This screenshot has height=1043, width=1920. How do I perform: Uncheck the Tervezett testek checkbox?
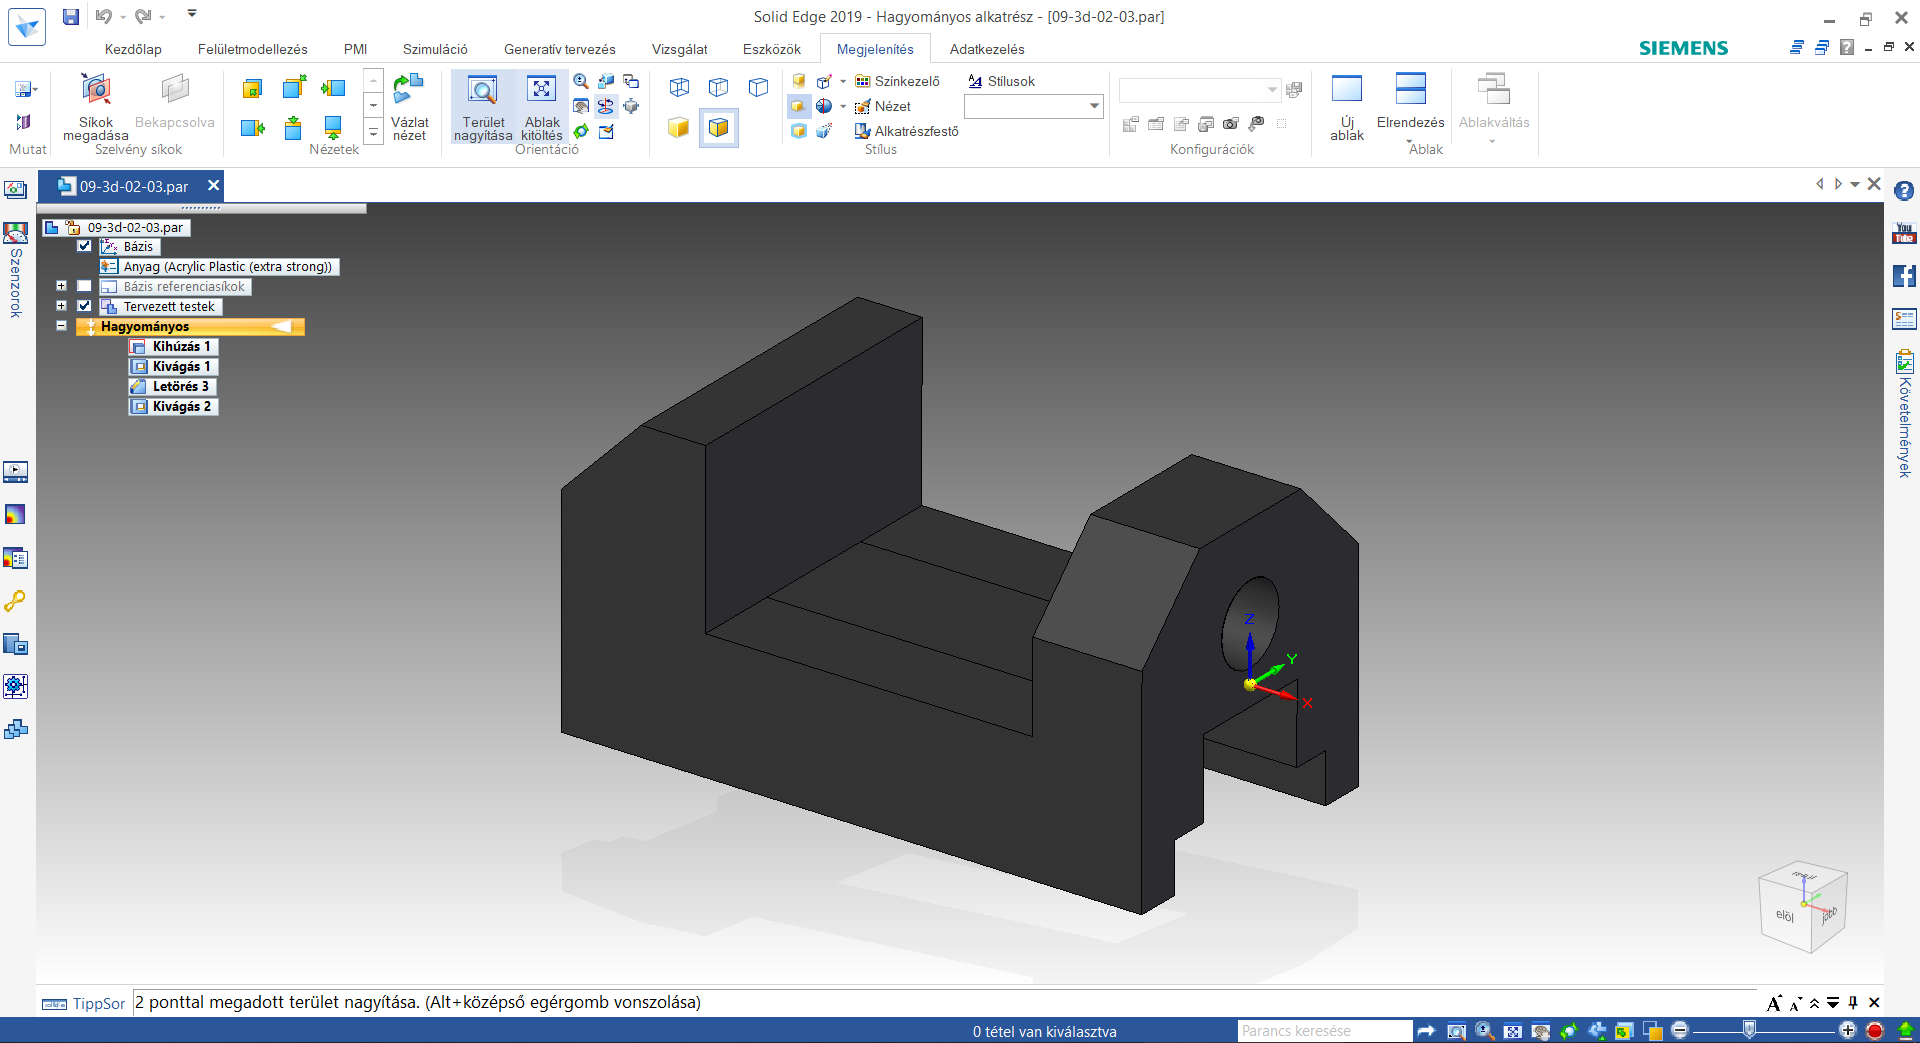pyautogui.click(x=85, y=306)
